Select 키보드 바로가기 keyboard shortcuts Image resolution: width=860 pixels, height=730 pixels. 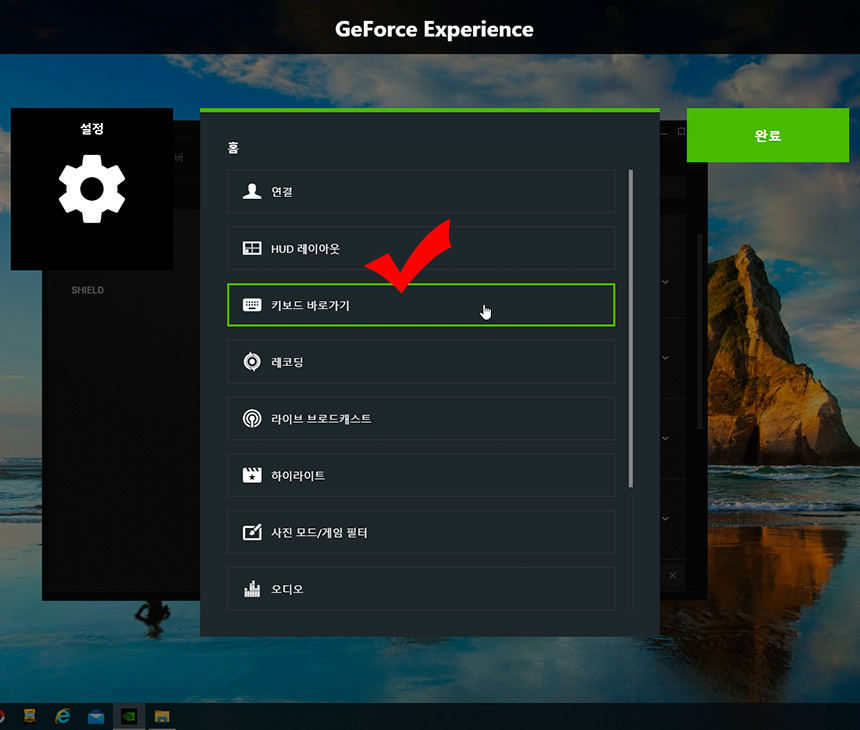(x=421, y=305)
